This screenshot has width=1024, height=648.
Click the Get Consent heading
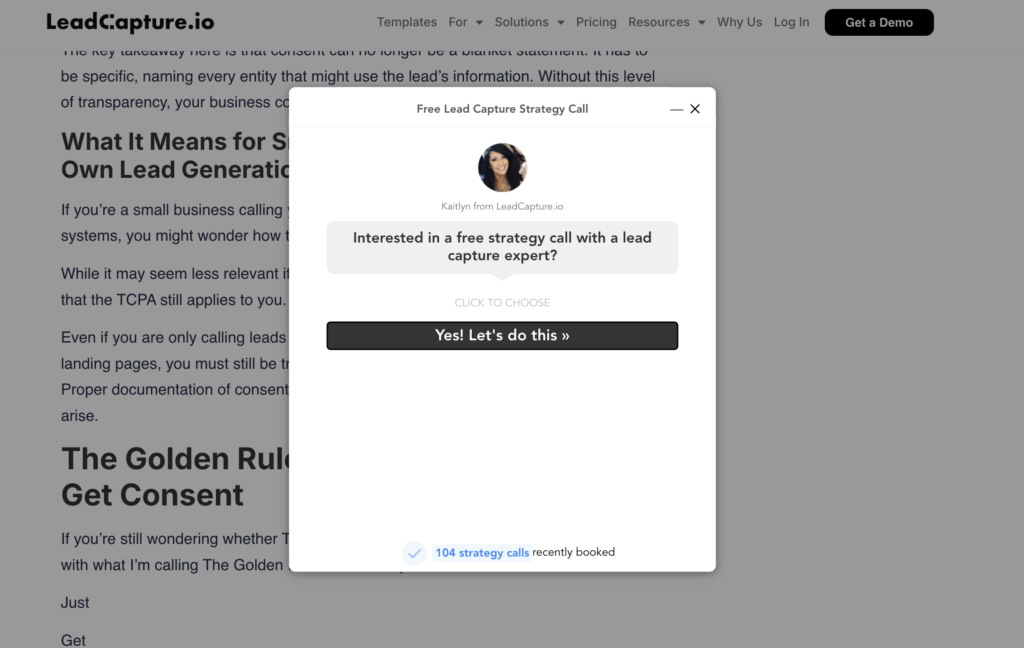(x=152, y=495)
